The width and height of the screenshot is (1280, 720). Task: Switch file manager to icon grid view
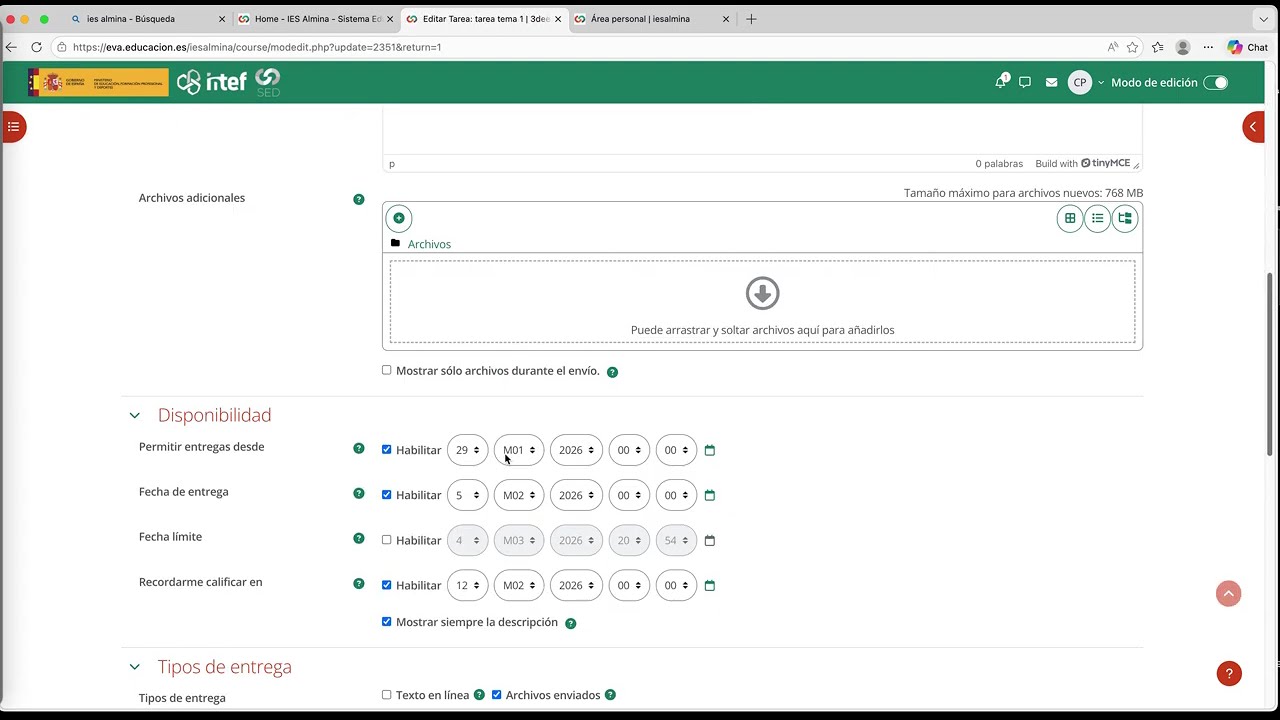click(x=1070, y=218)
